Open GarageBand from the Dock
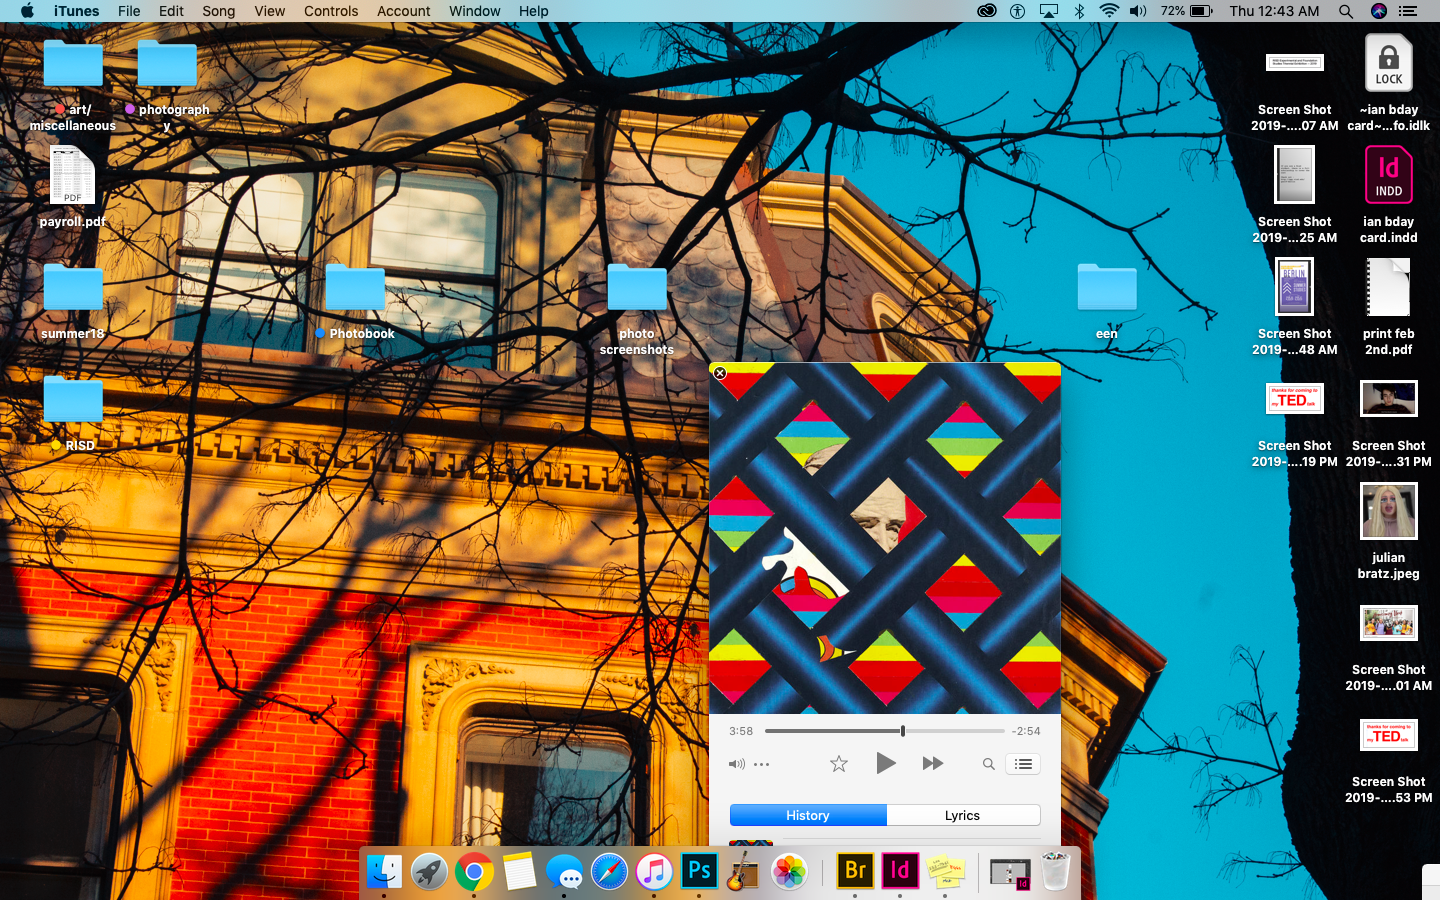 tap(744, 872)
